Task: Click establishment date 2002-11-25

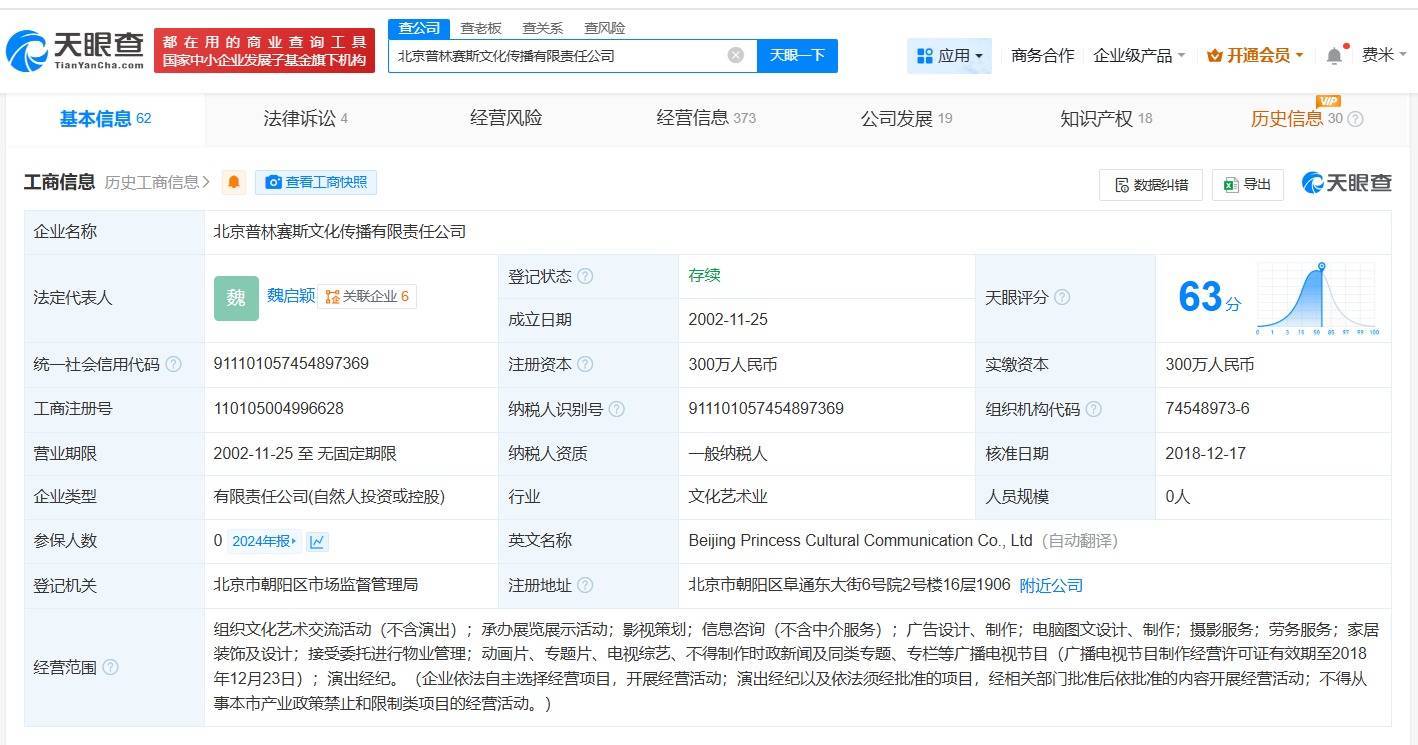Action: (x=728, y=320)
